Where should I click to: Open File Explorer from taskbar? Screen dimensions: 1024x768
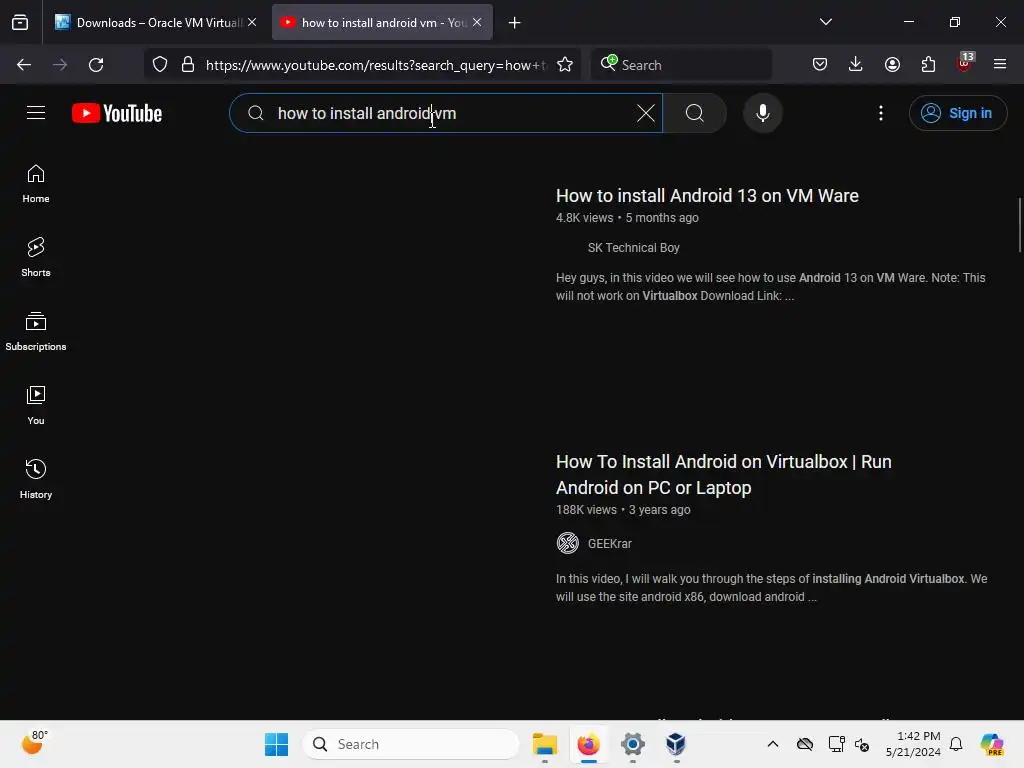(545, 744)
